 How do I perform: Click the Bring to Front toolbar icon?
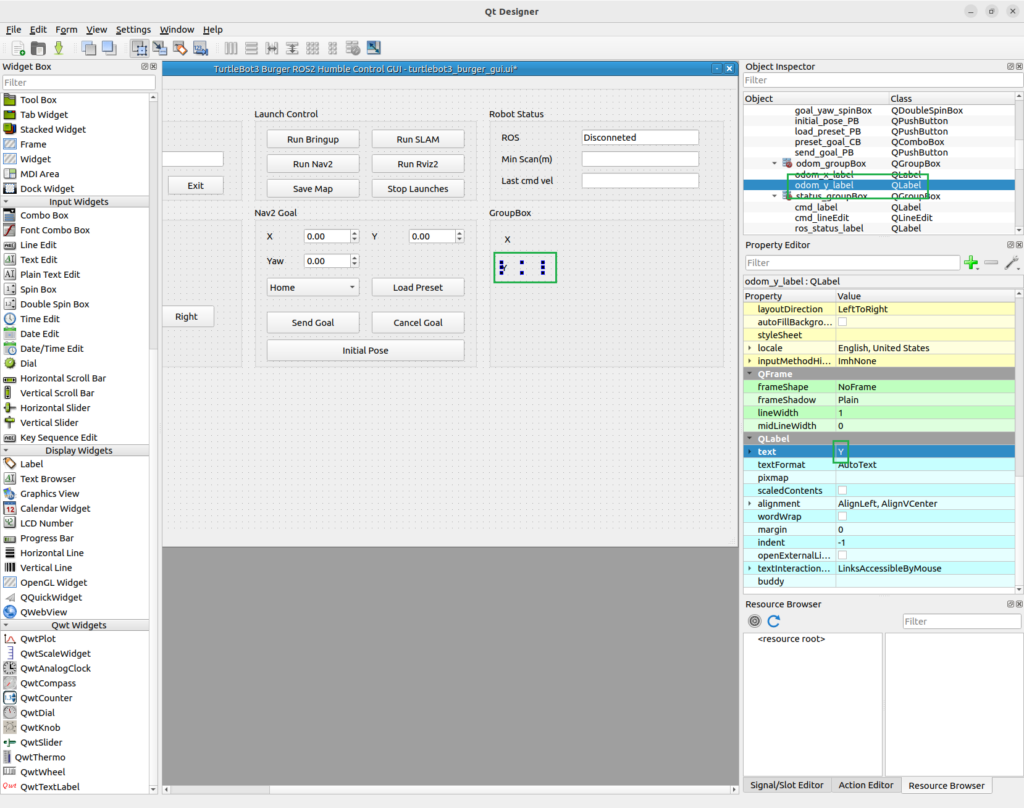[109, 48]
